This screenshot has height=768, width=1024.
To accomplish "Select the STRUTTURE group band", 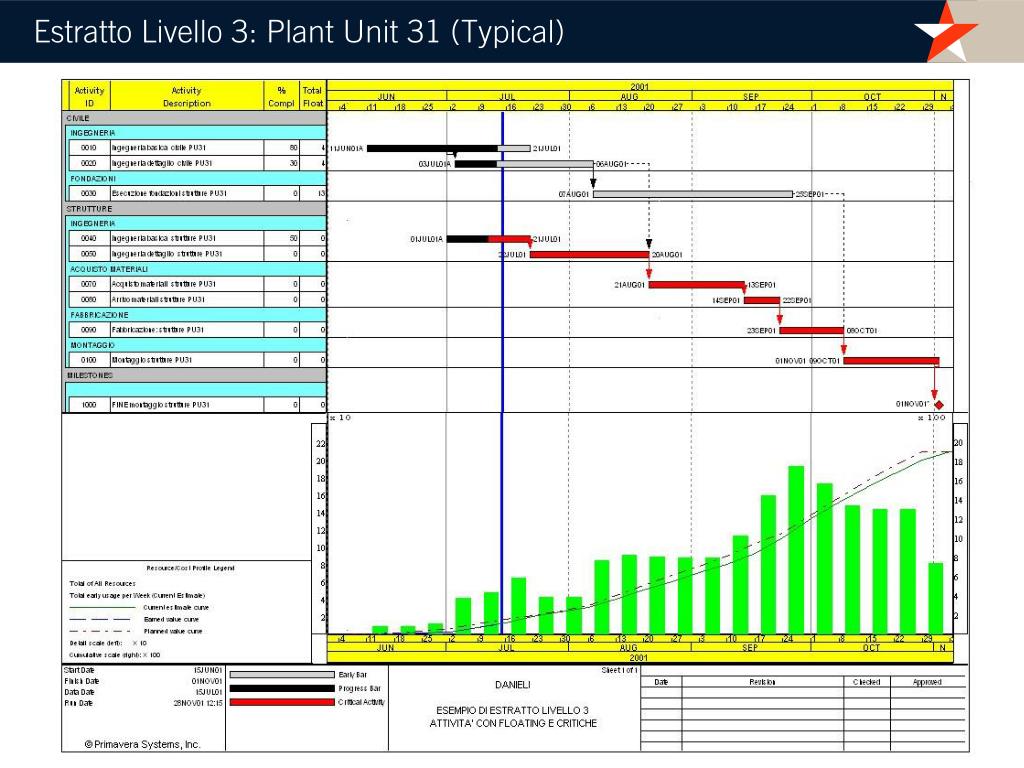I will click(194, 208).
